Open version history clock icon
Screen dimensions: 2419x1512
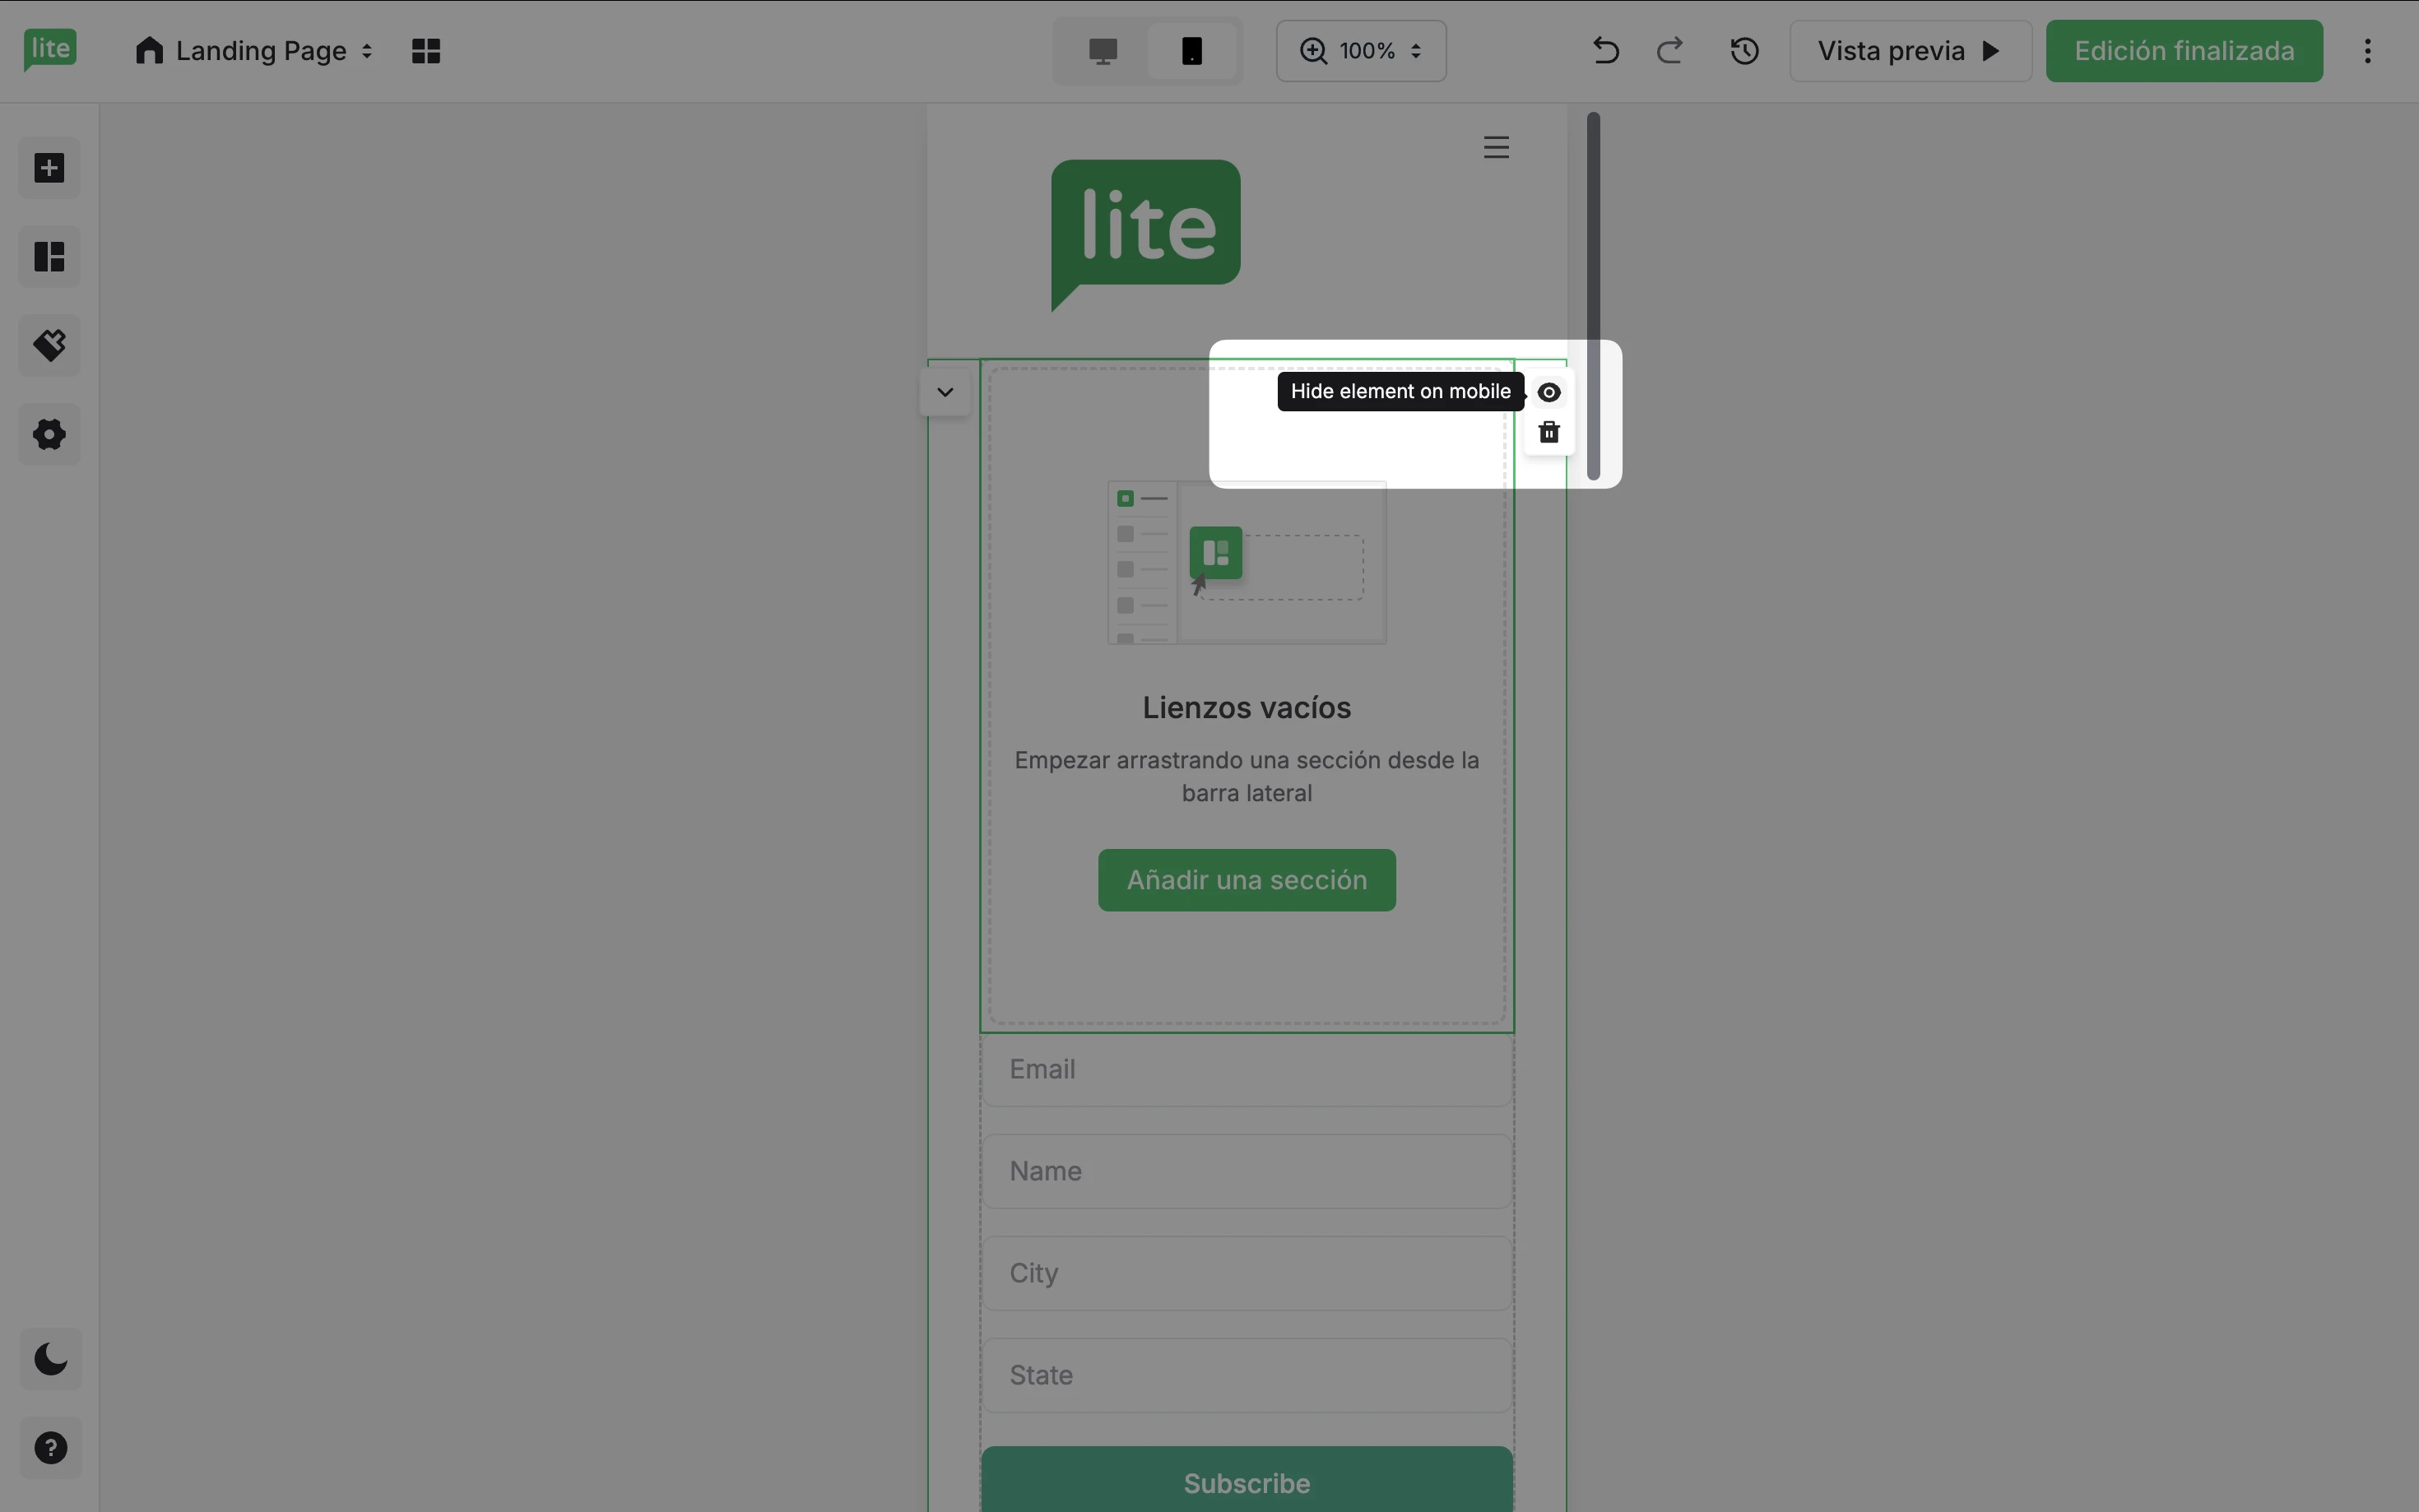pyautogui.click(x=1744, y=51)
